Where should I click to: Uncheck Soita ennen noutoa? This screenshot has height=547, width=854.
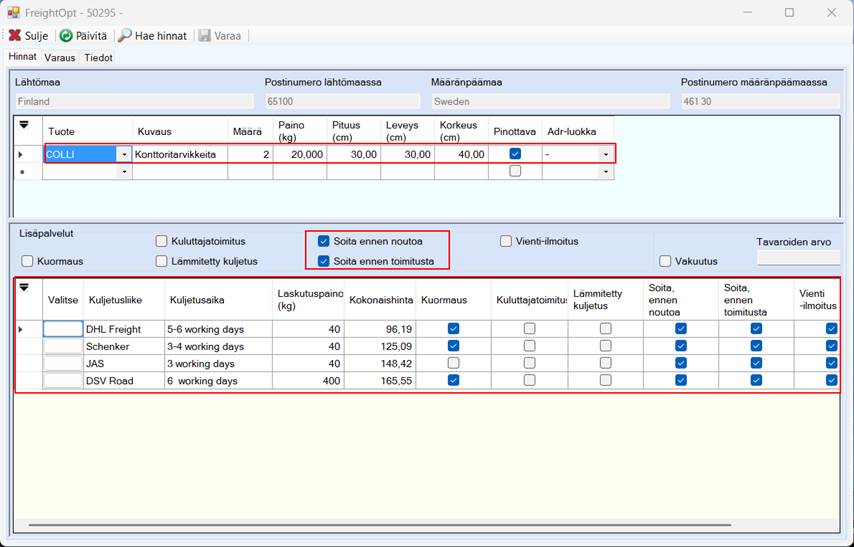[x=324, y=241]
